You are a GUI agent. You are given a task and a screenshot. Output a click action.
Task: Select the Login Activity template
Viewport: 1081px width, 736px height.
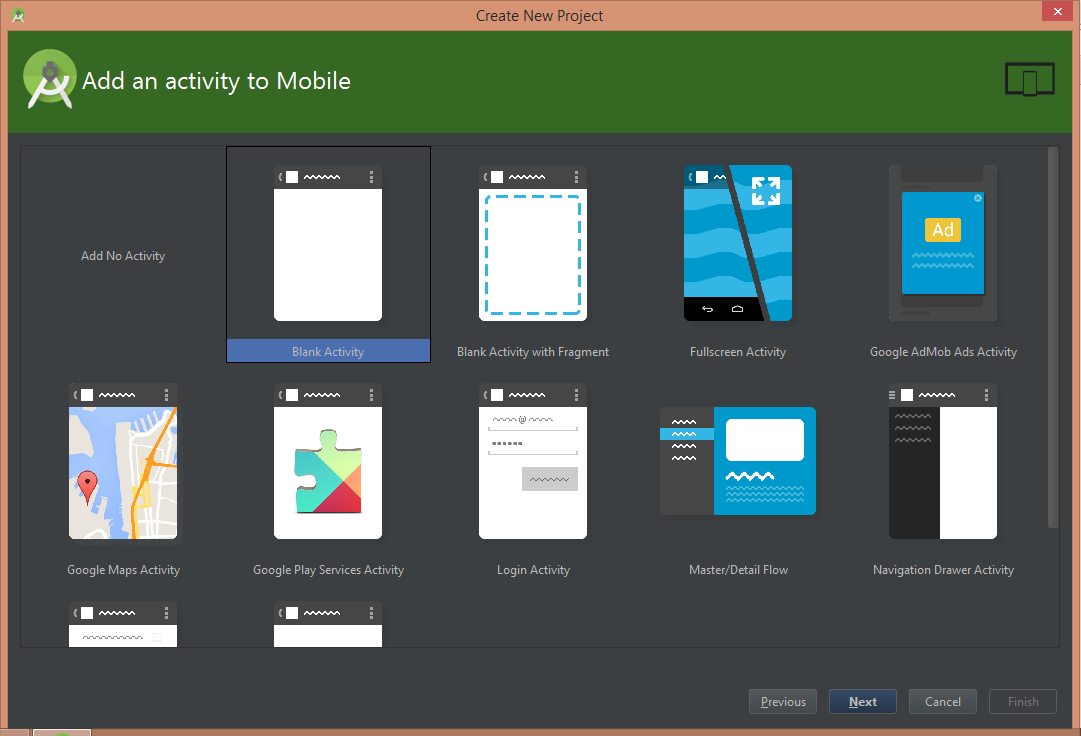[533, 462]
